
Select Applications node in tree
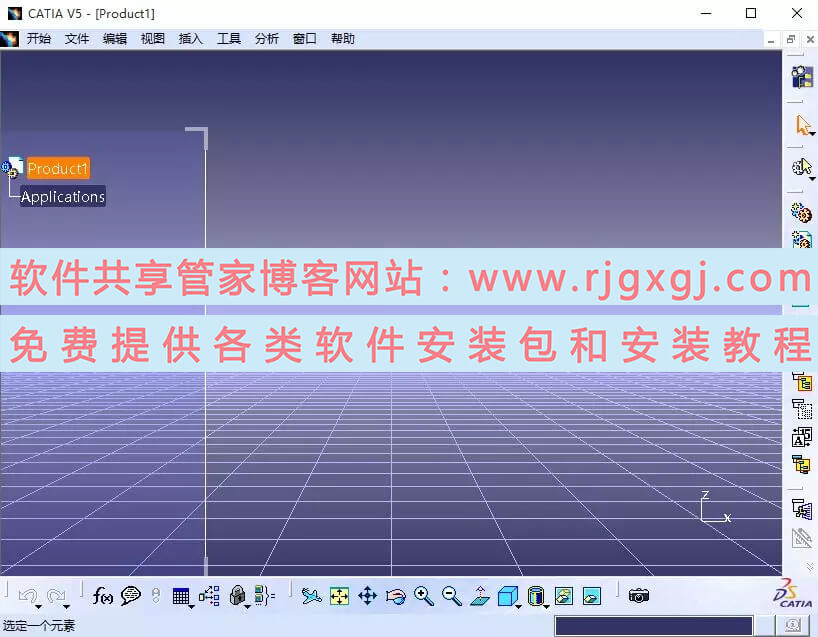[63, 197]
